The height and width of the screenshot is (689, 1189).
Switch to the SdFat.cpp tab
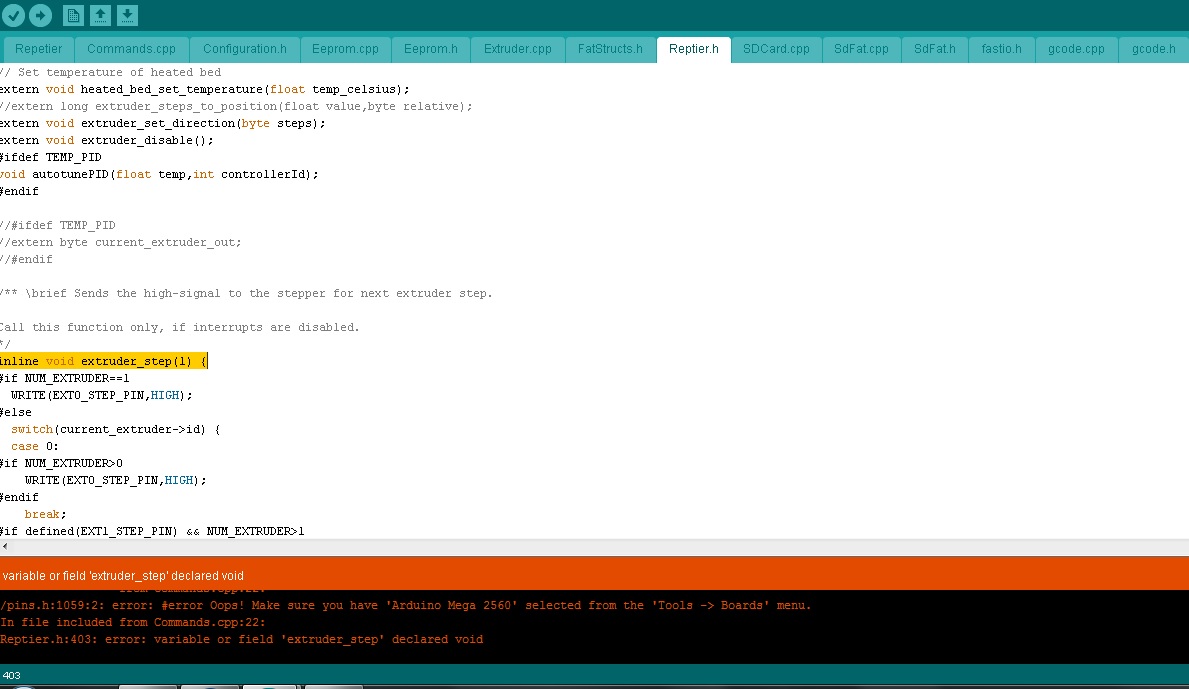point(861,49)
